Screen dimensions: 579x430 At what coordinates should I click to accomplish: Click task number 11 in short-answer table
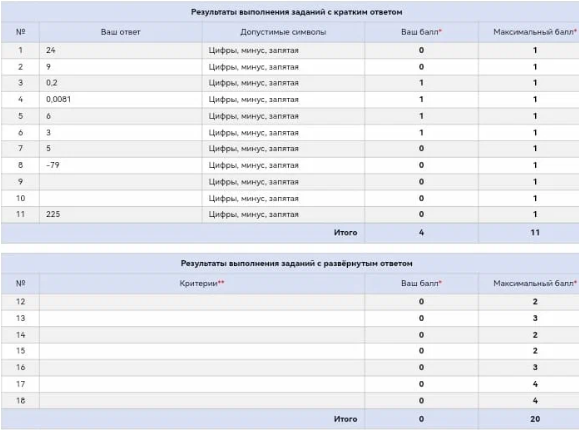pyautogui.click(x=21, y=214)
